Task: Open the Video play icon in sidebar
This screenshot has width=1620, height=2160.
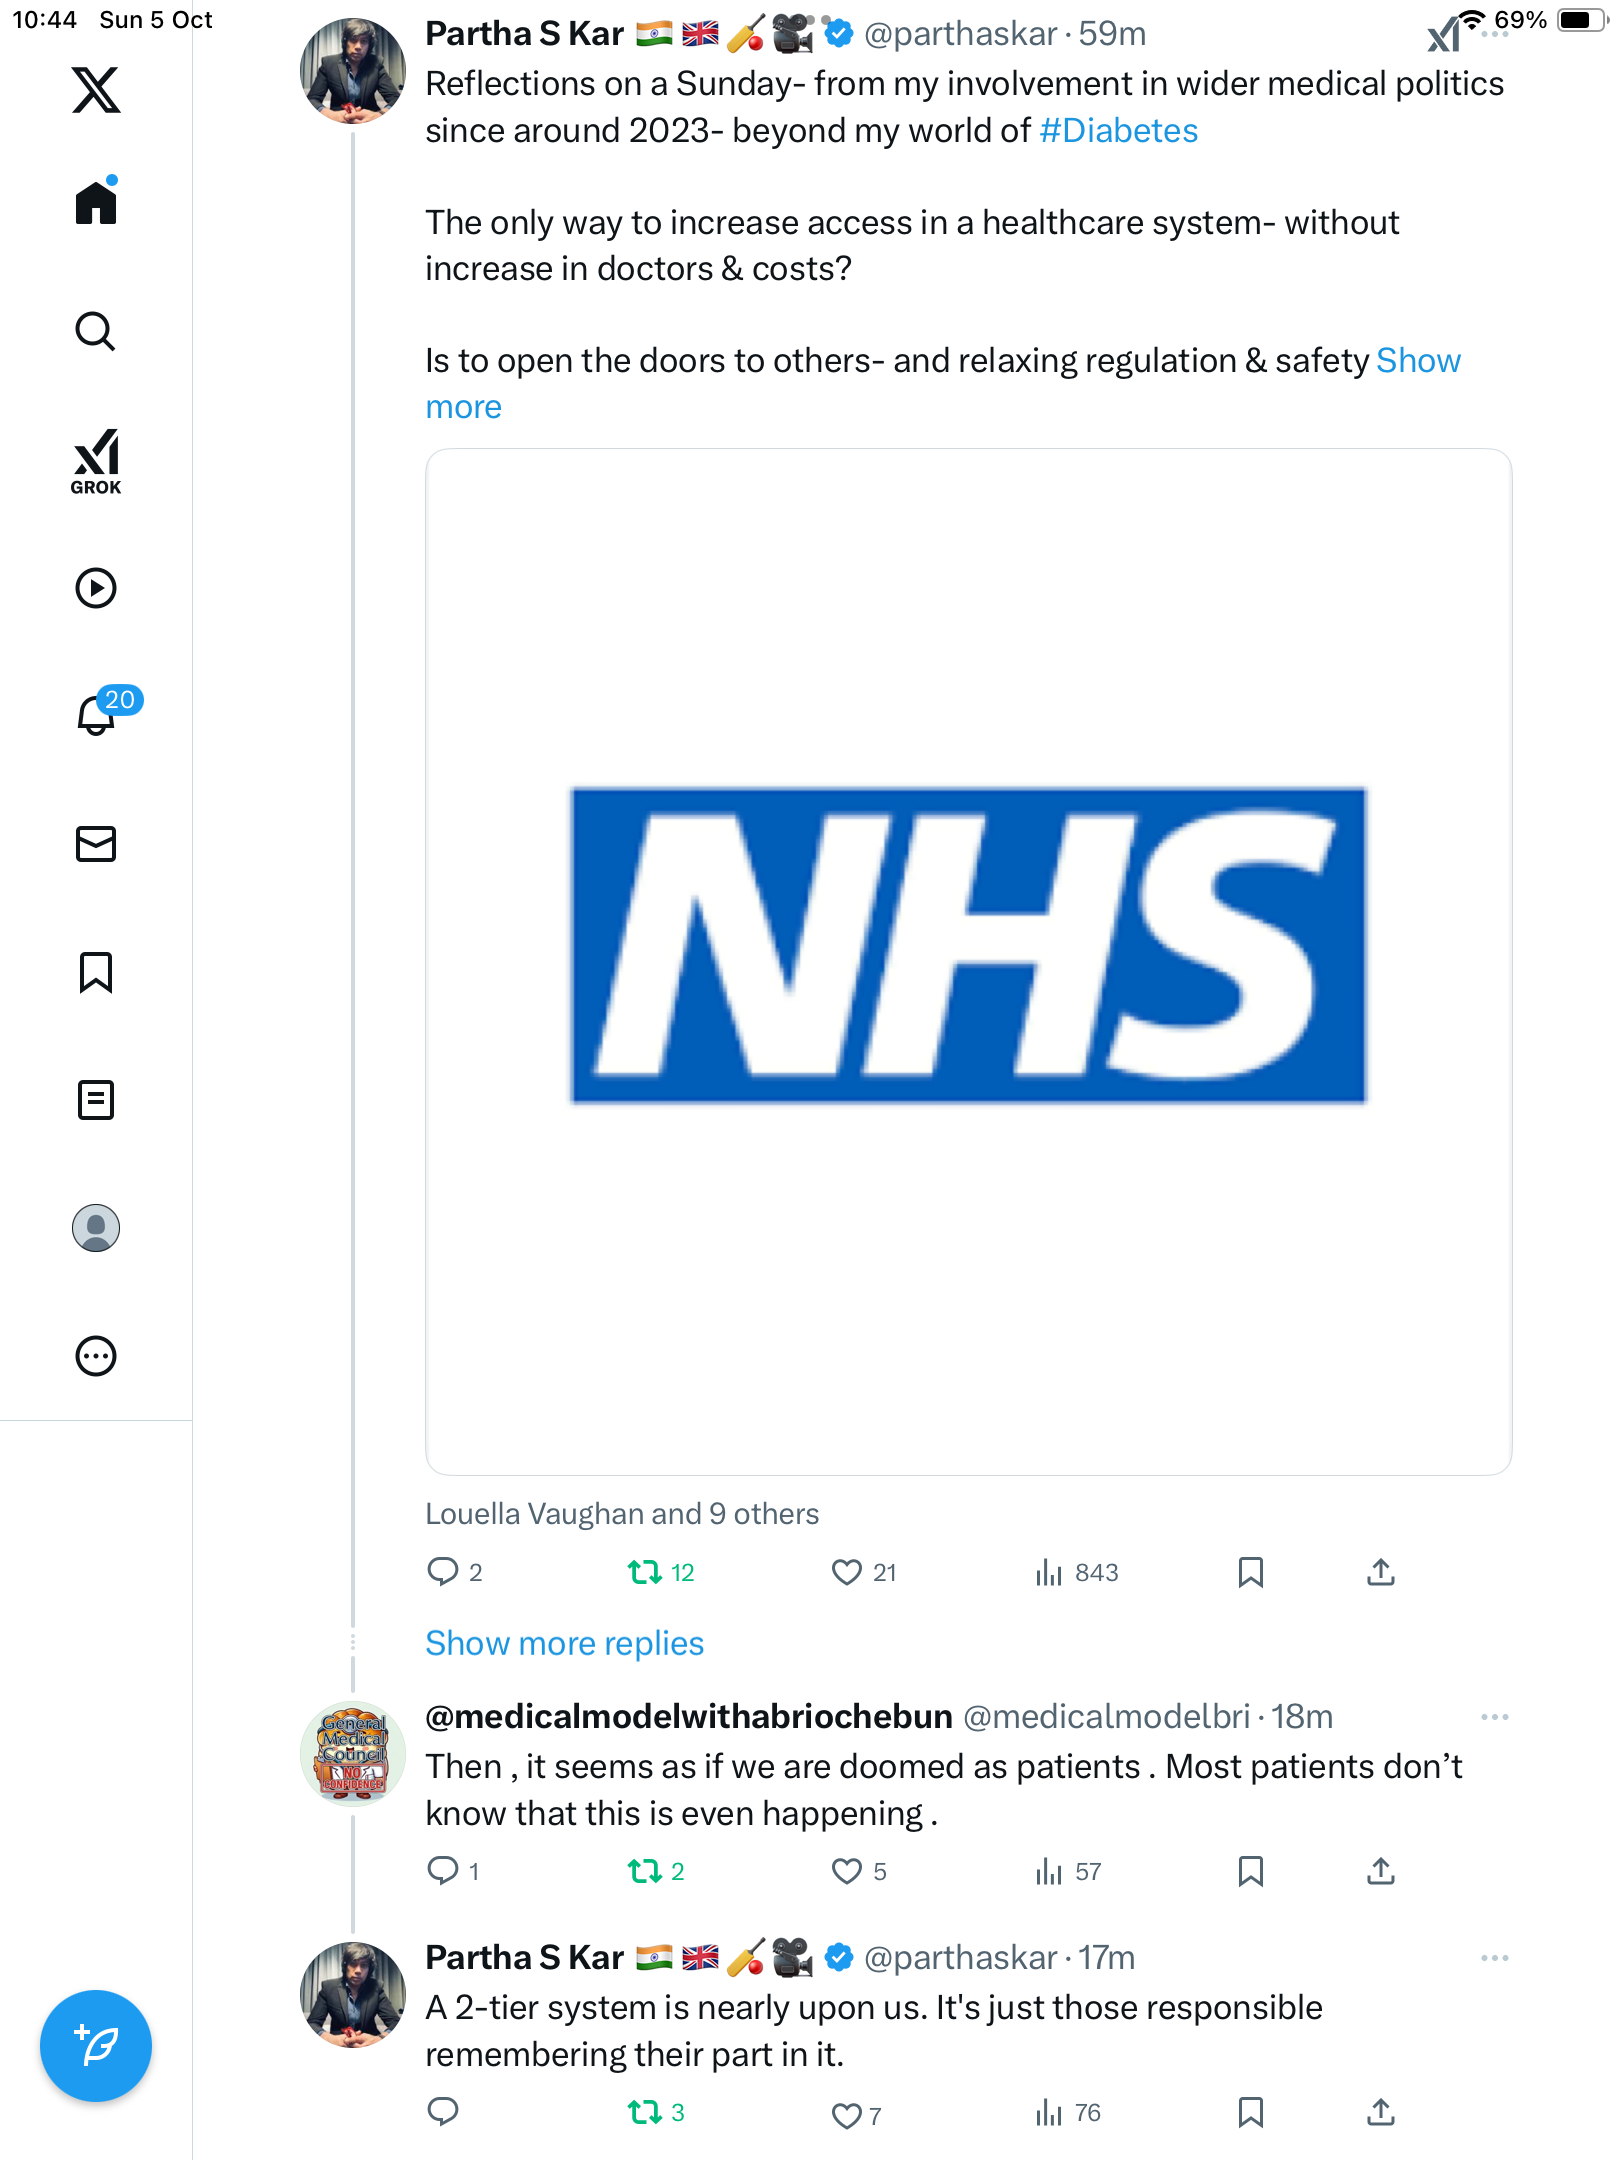Action: (x=96, y=588)
